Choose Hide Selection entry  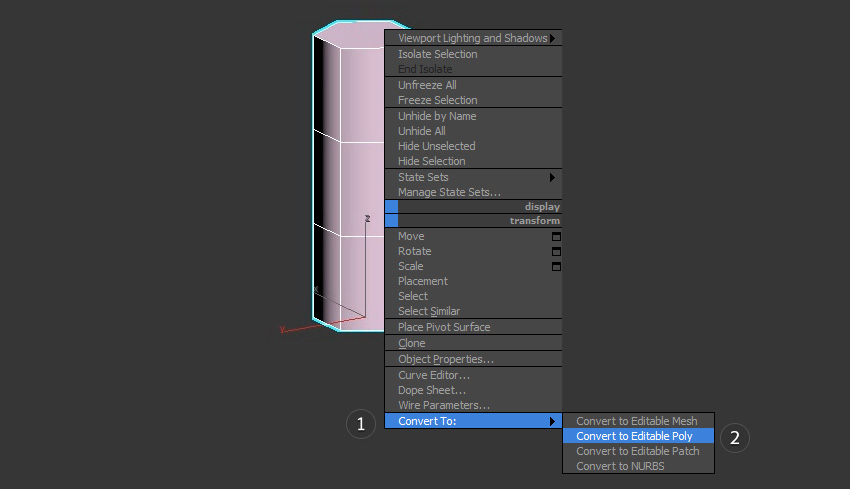(x=431, y=161)
